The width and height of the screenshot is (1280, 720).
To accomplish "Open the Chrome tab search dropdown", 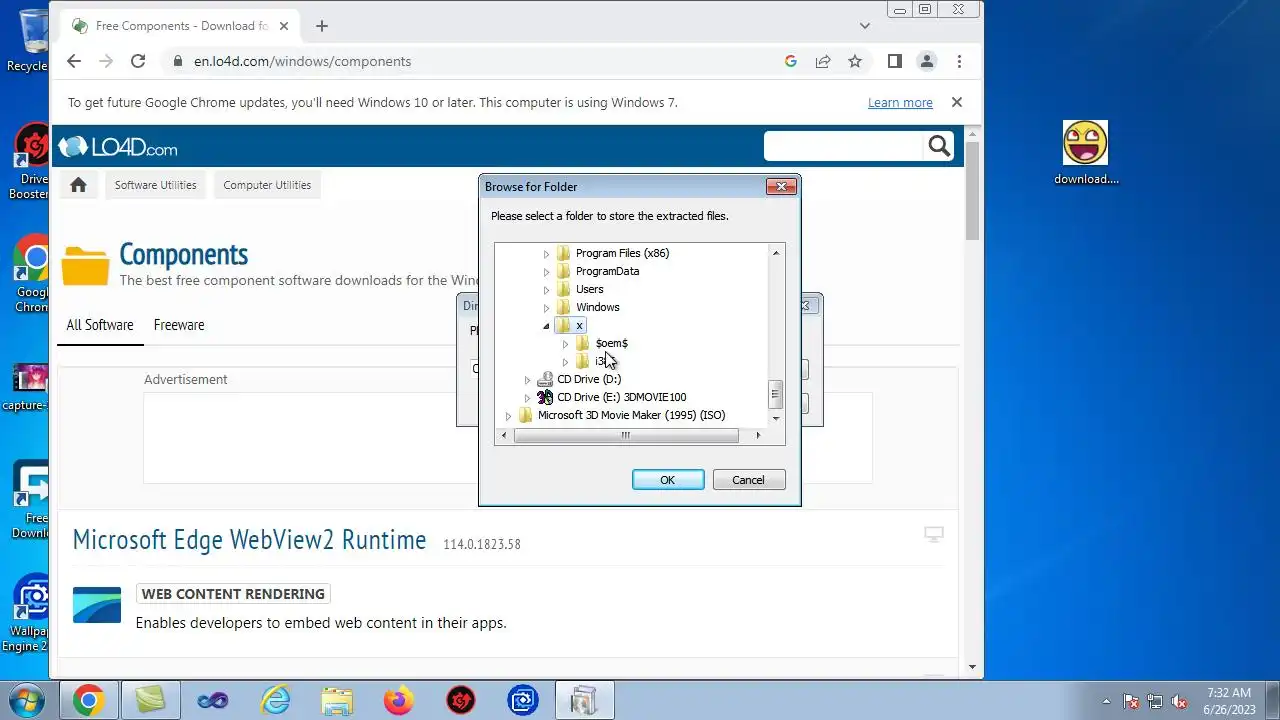I will (x=865, y=26).
